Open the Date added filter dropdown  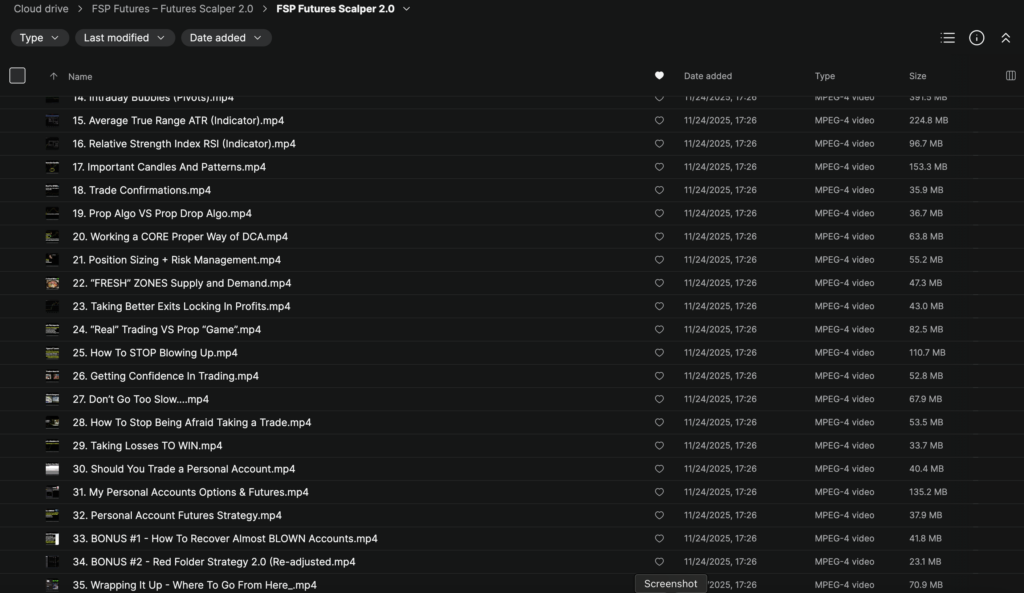click(226, 38)
